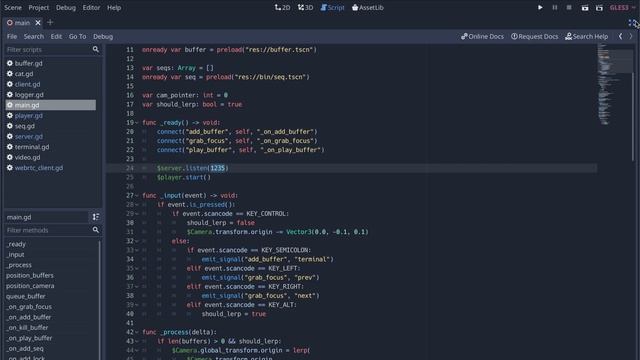Screen dimensions: 640x360
Task: Open Online Docs
Action: pos(482,36)
